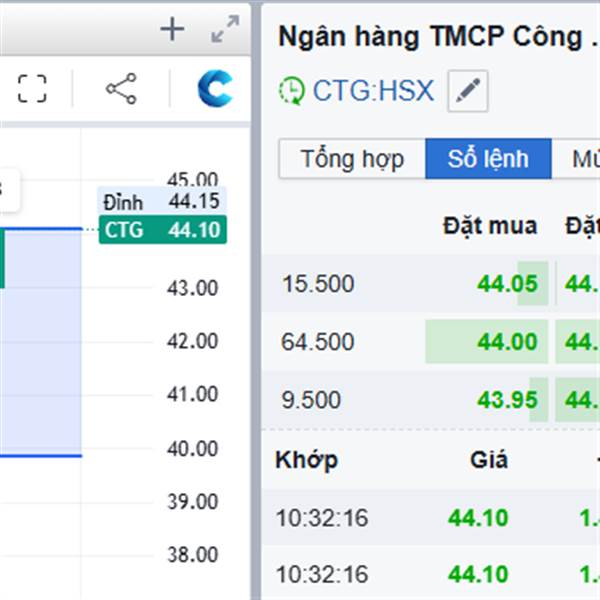The height and width of the screenshot is (600, 600).
Task: Click 41.00 on the price axis
Action: tap(192, 394)
